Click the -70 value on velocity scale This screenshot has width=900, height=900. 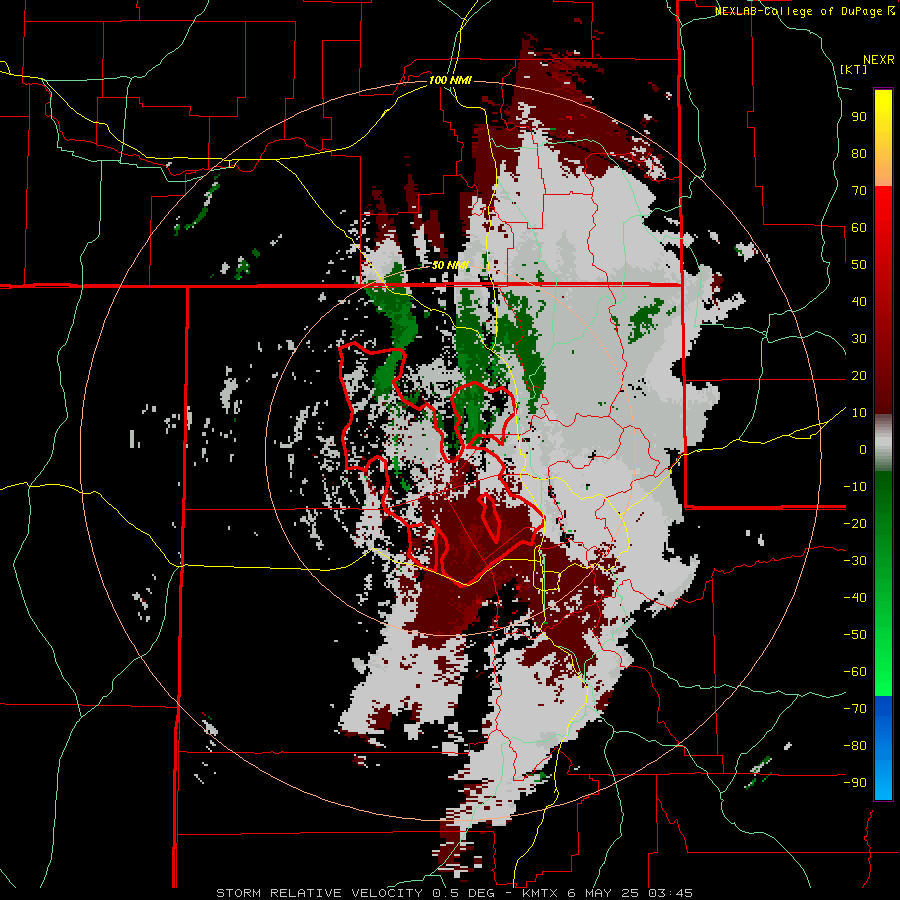[x=855, y=709]
